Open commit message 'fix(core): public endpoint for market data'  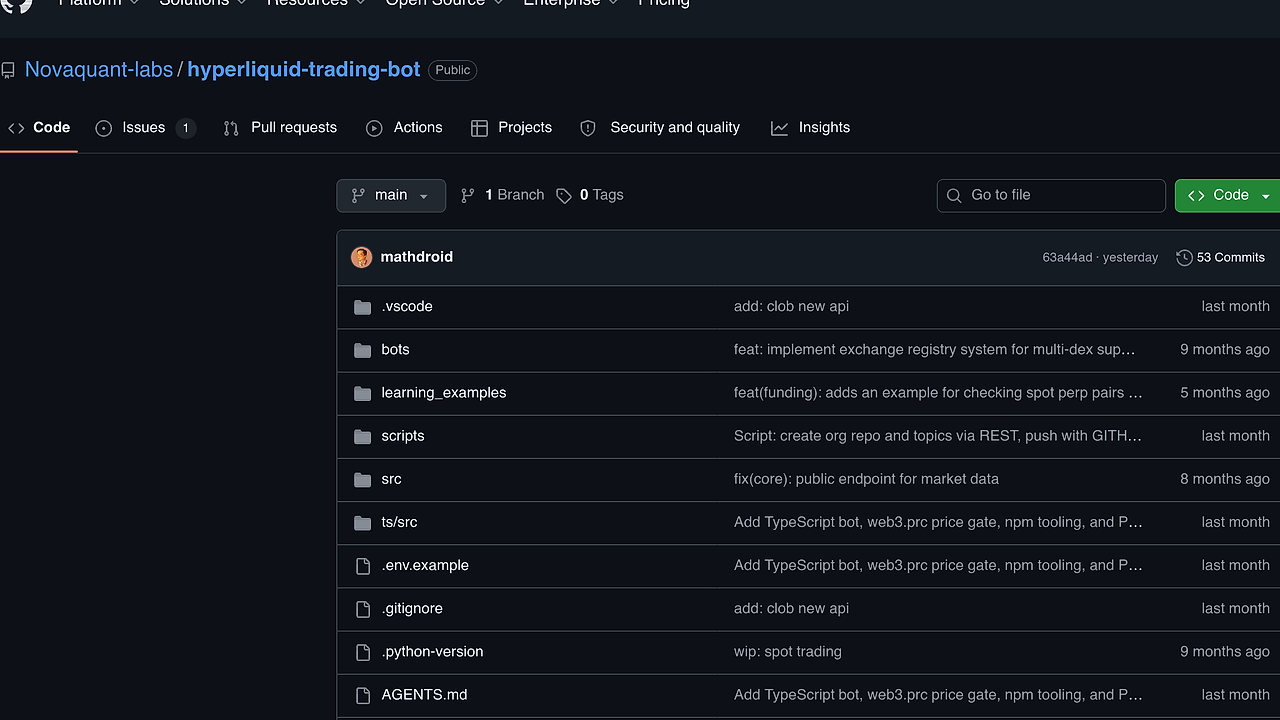(866, 479)
